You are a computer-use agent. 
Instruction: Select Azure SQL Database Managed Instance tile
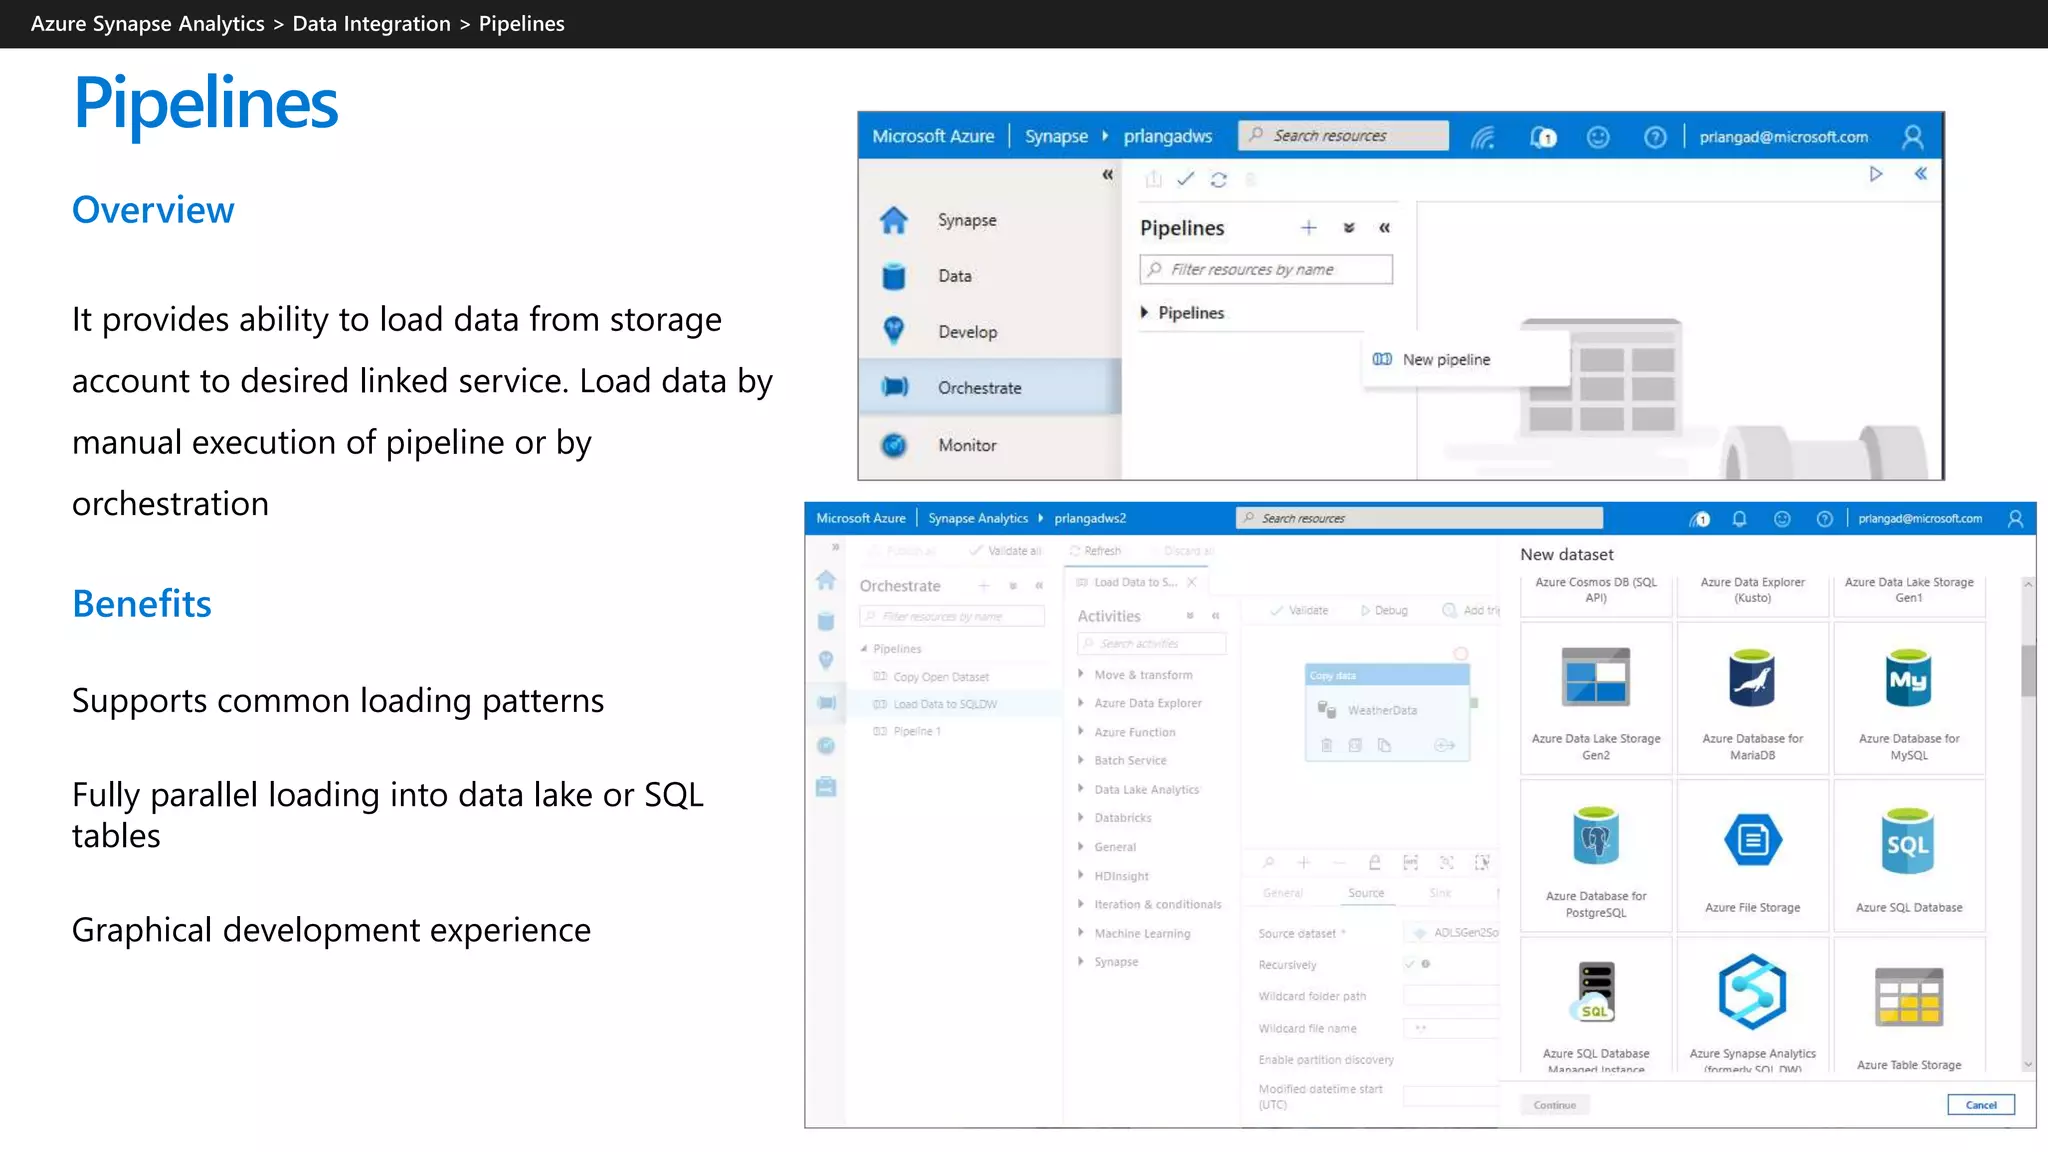[x=1596, y=1006]
